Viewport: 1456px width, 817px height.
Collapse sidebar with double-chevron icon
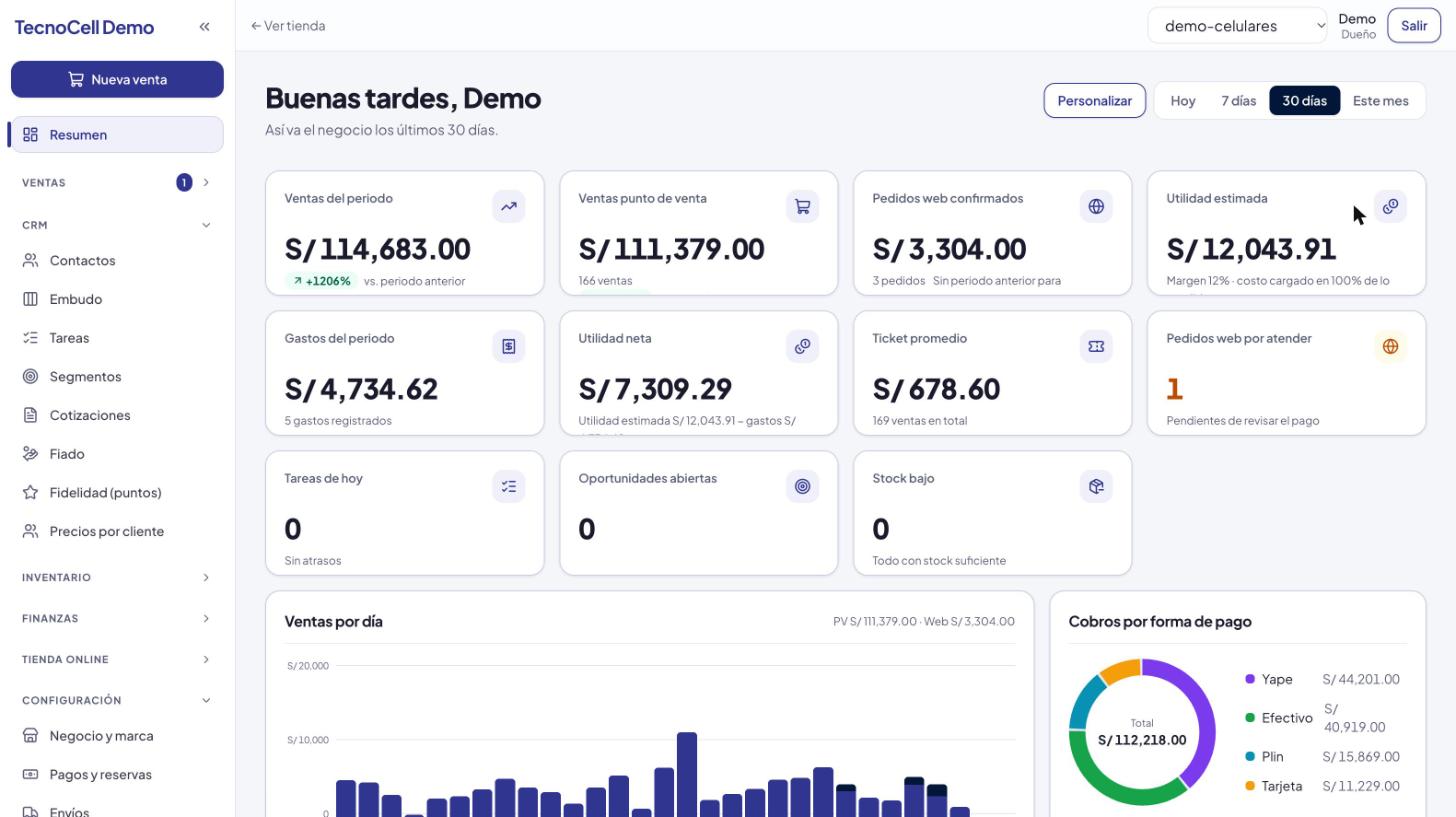(204, 27)
